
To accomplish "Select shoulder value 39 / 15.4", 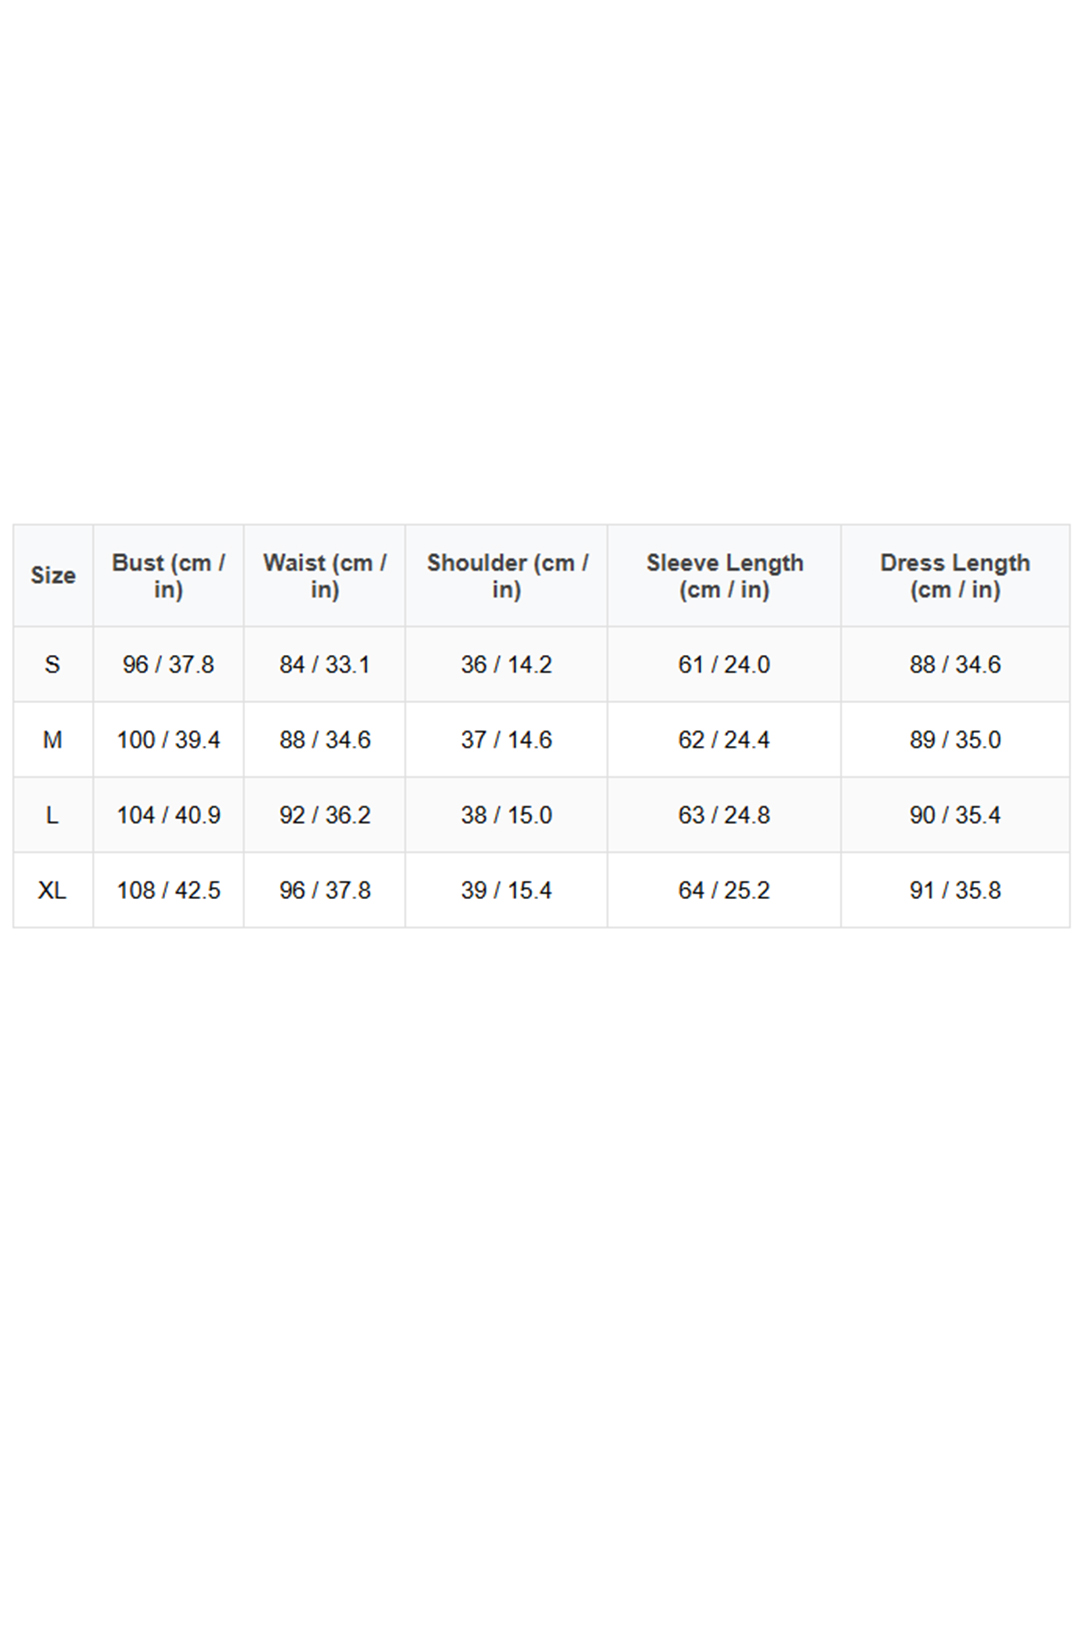I will pos(506,890).
